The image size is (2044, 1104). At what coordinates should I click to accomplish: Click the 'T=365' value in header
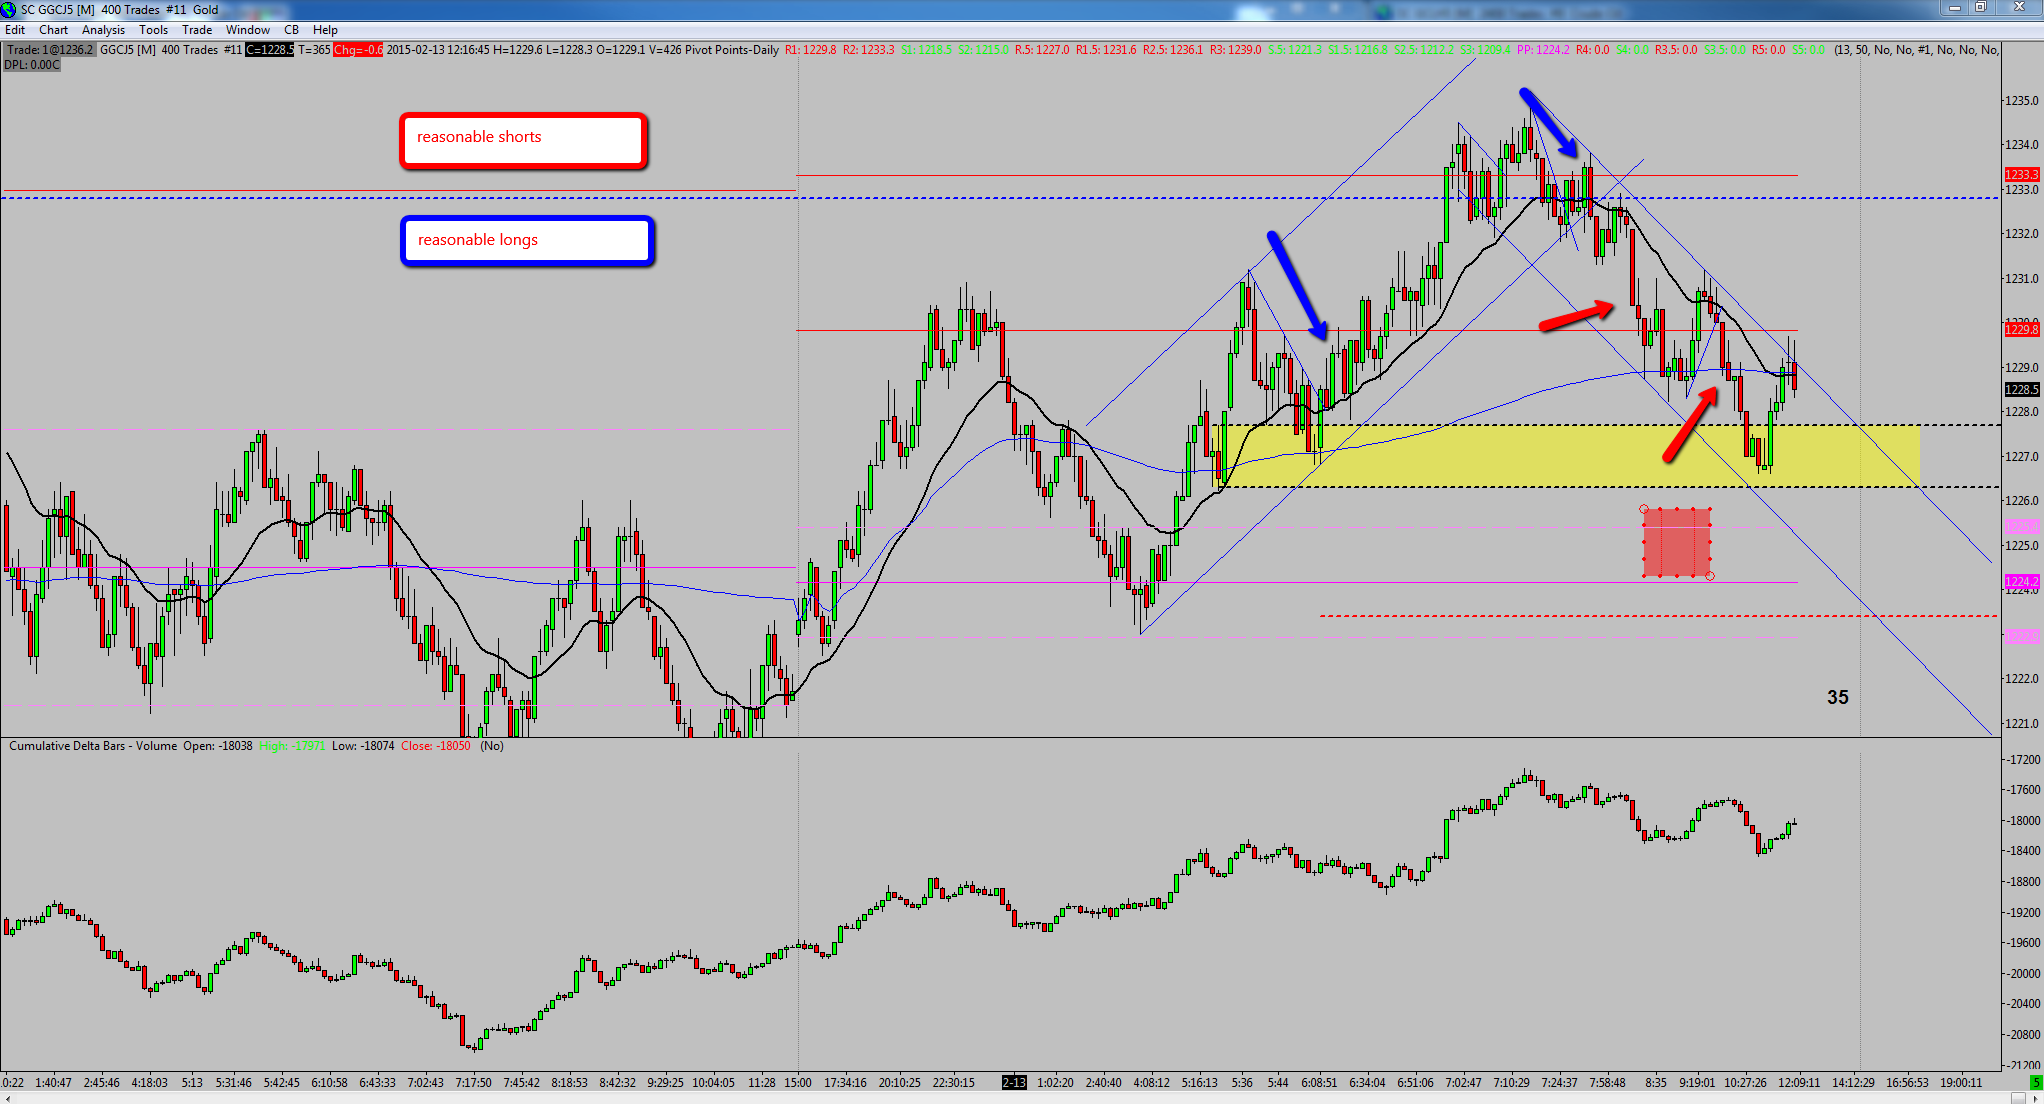point(314,50)
